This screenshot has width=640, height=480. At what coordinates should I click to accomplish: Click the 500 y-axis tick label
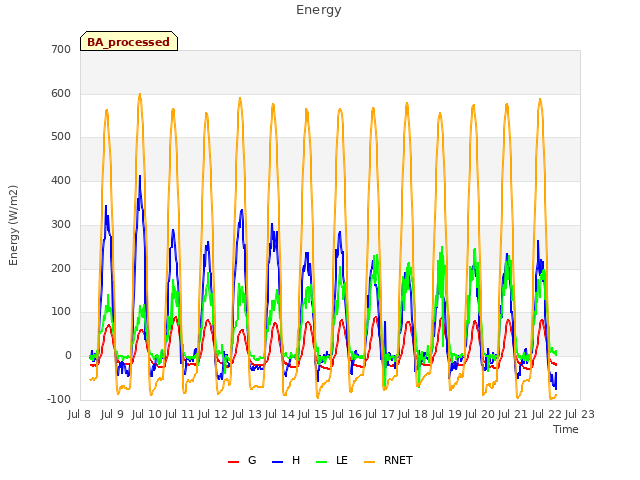pos(61,137)
